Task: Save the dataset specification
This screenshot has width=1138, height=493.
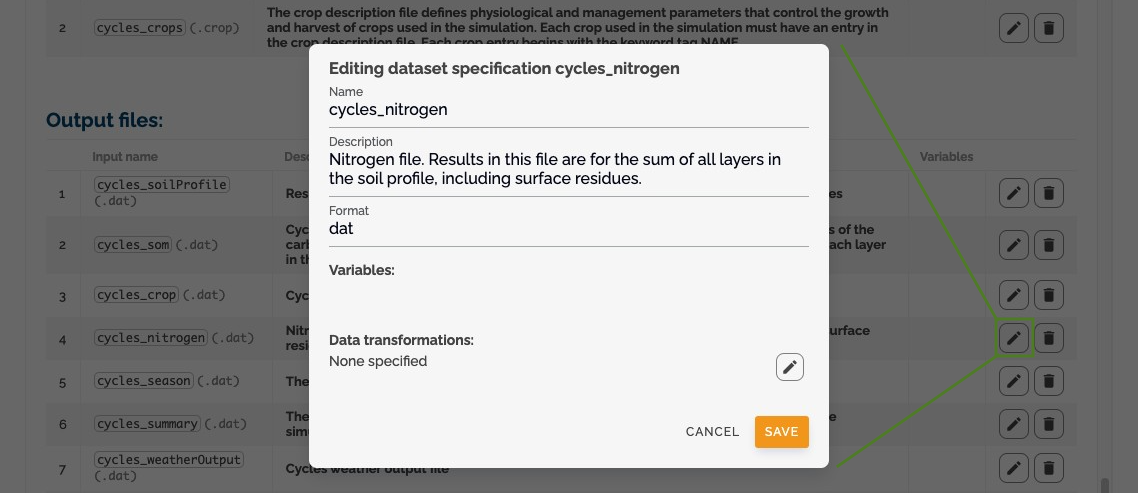Action: [782, 431]
